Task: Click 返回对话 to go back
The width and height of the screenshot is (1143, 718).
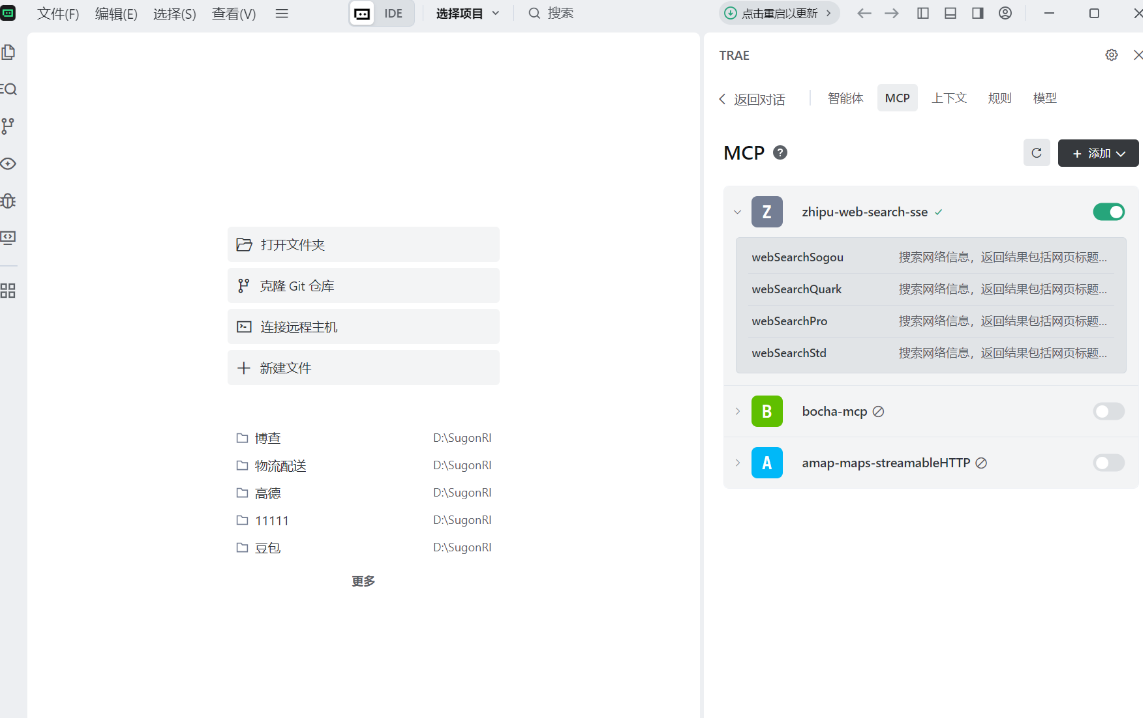Action: click(752, 99)
